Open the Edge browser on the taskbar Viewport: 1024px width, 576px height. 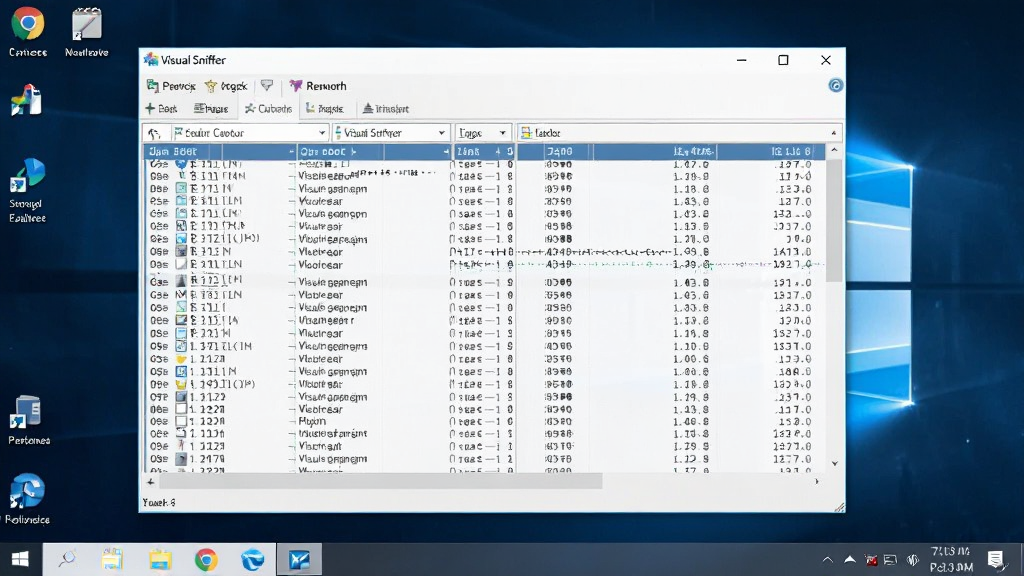click(x=253, y=560)
